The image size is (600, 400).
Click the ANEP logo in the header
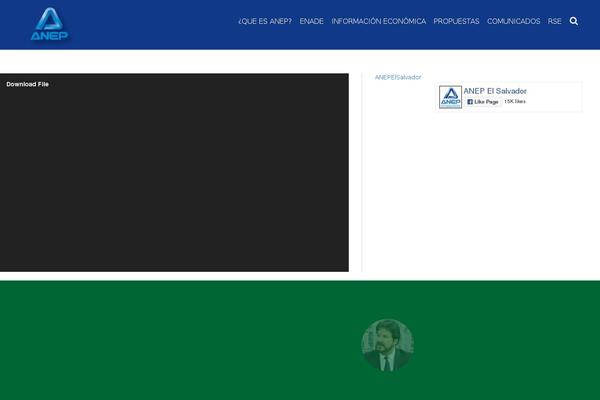[x=49, y=24]
